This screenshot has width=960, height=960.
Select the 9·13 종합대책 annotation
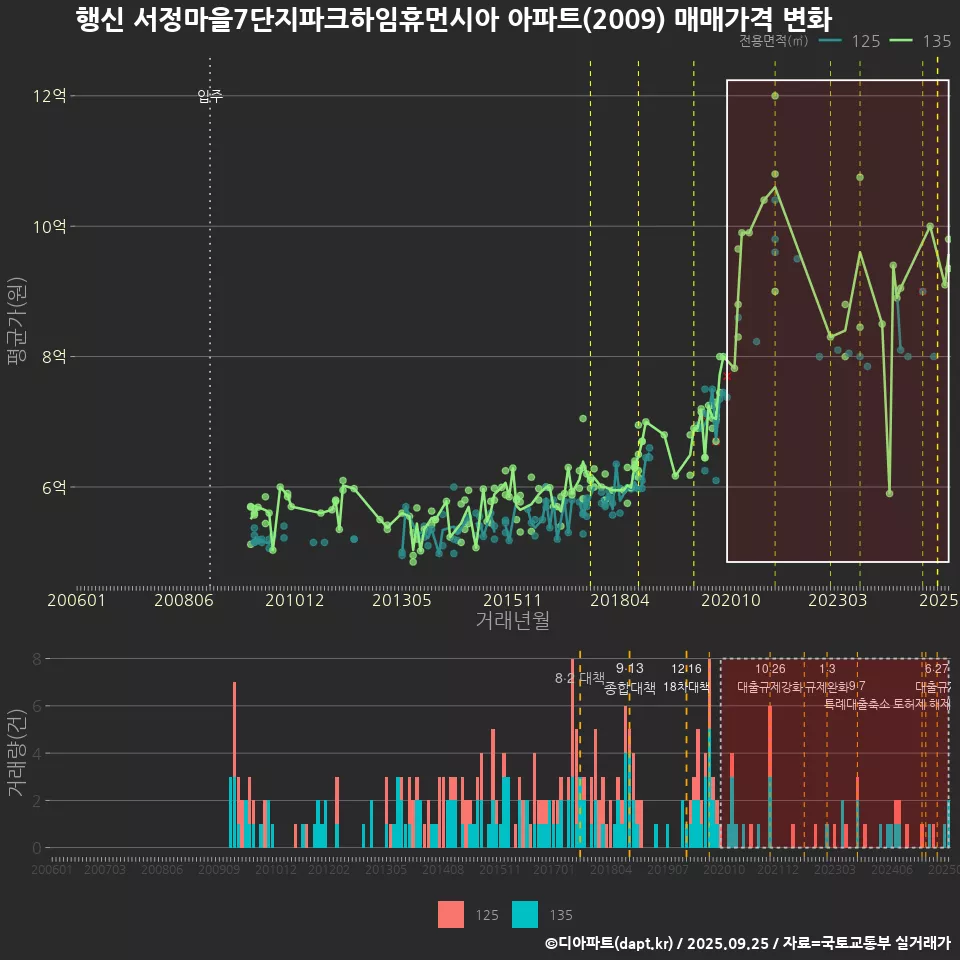[630, 679]
